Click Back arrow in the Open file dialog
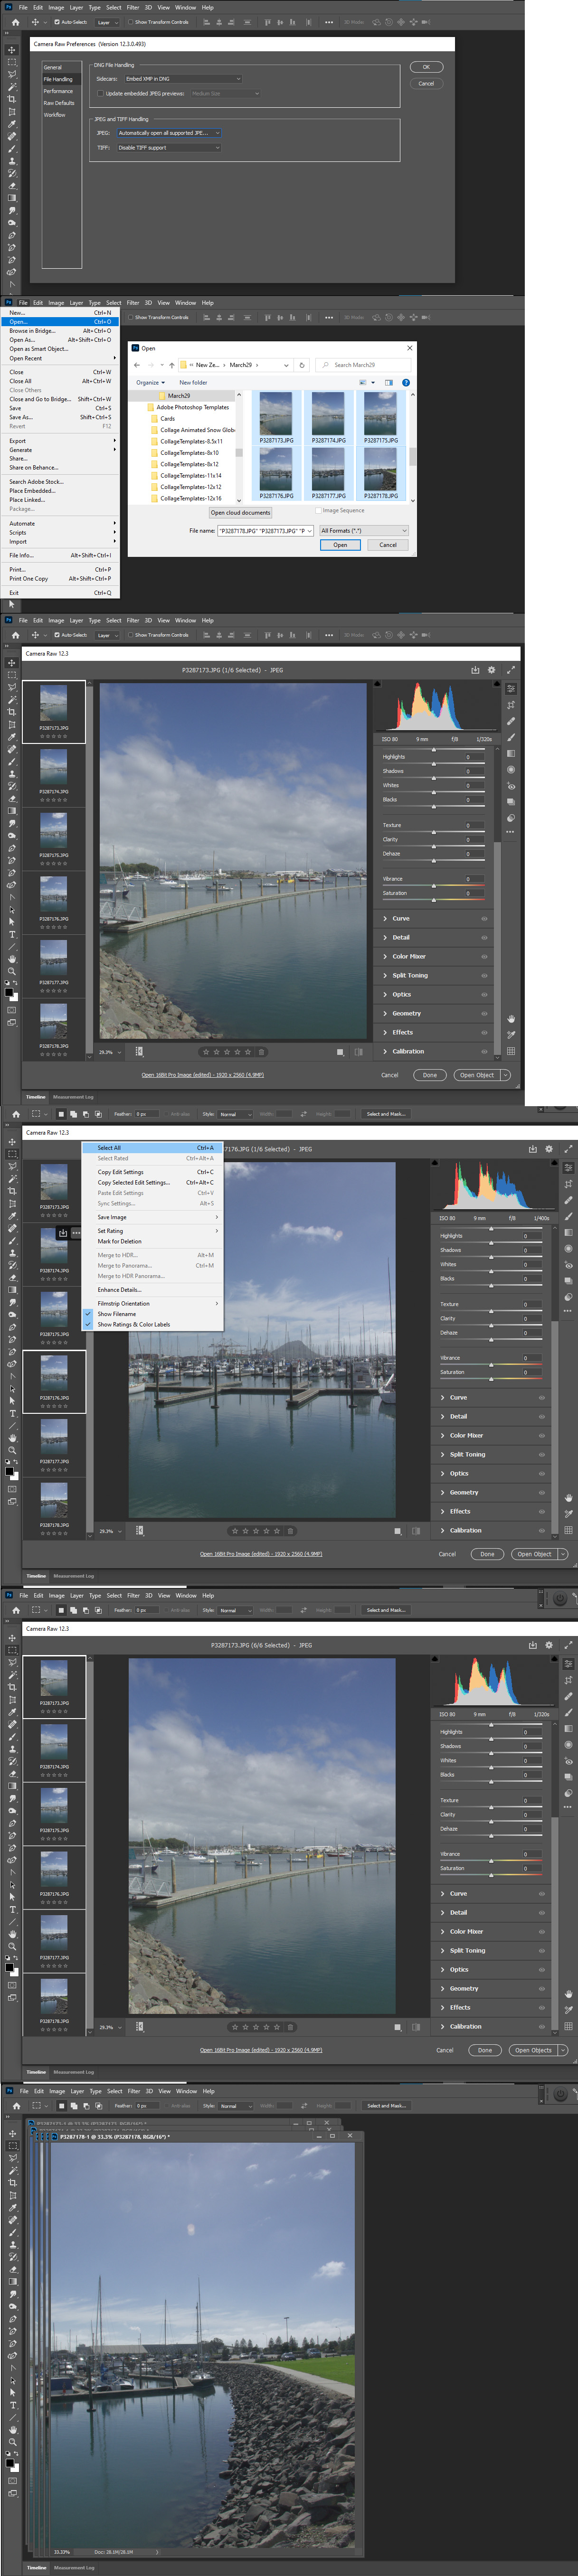 point(137,365)
